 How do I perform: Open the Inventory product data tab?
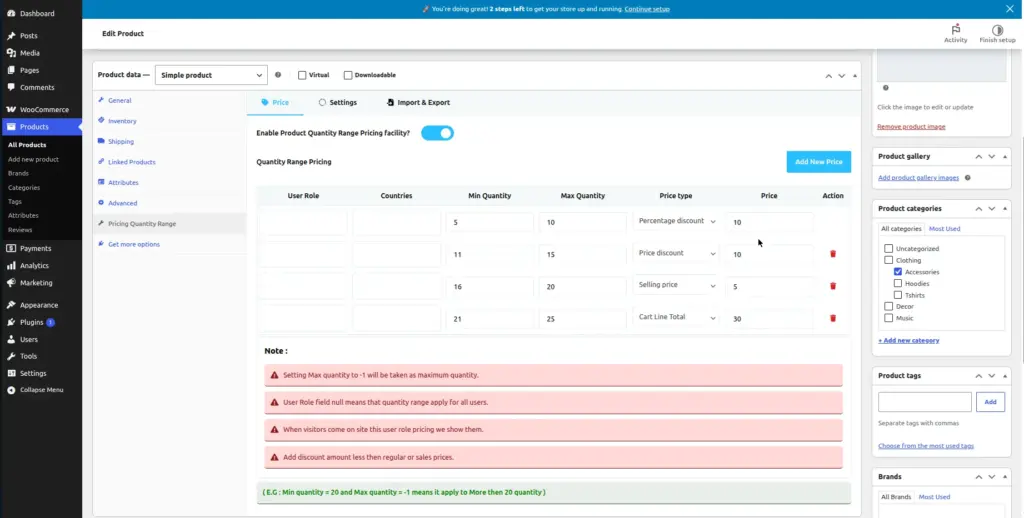point(122,121)
